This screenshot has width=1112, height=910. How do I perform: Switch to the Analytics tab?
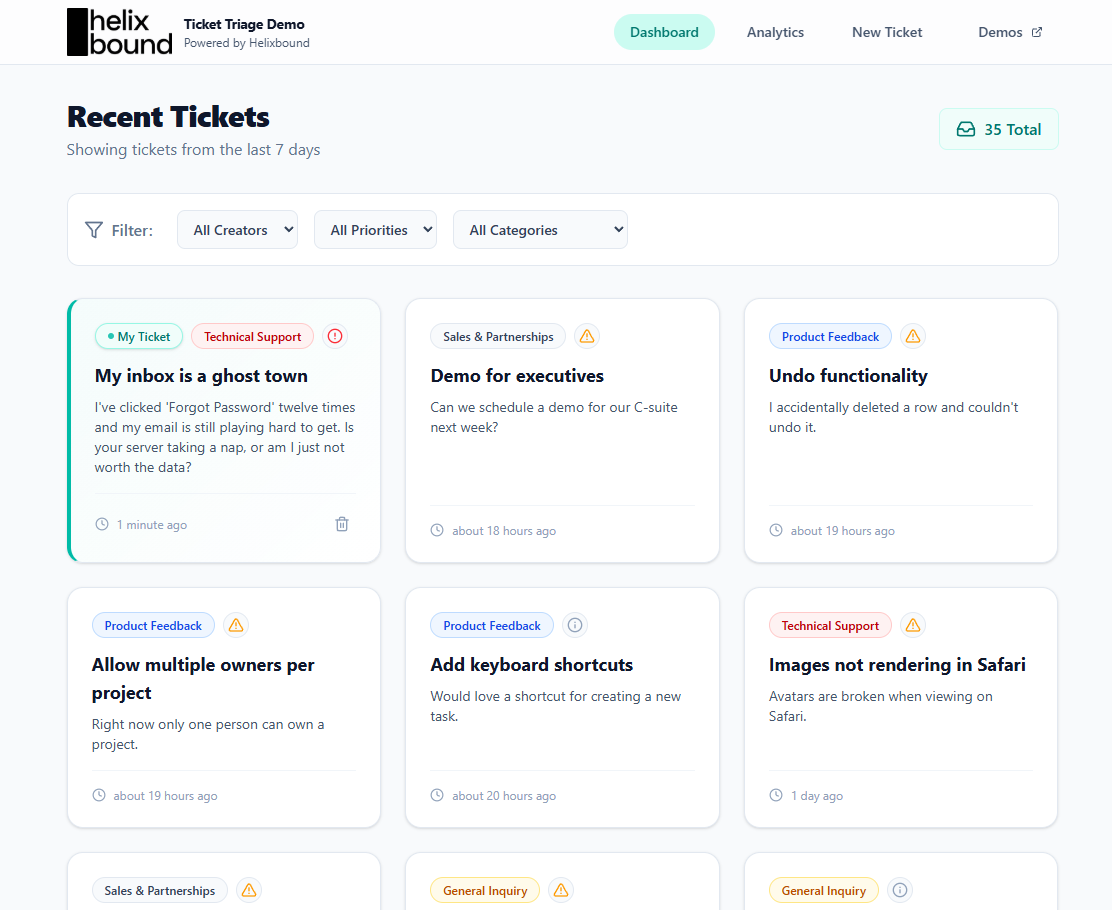tap(775, 31)
